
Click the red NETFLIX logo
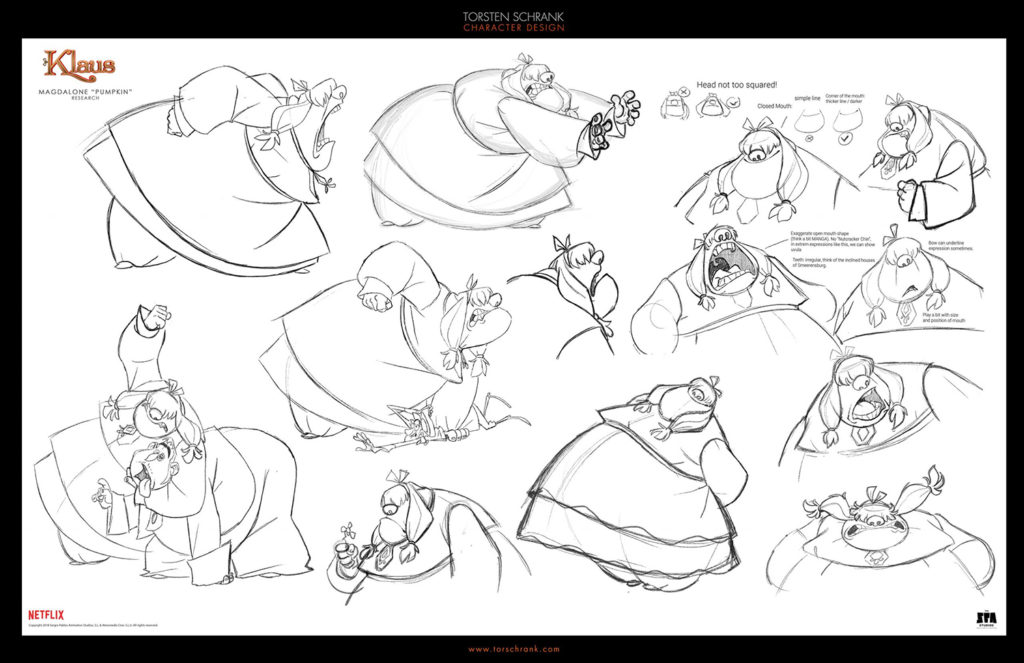coord(46,615)
